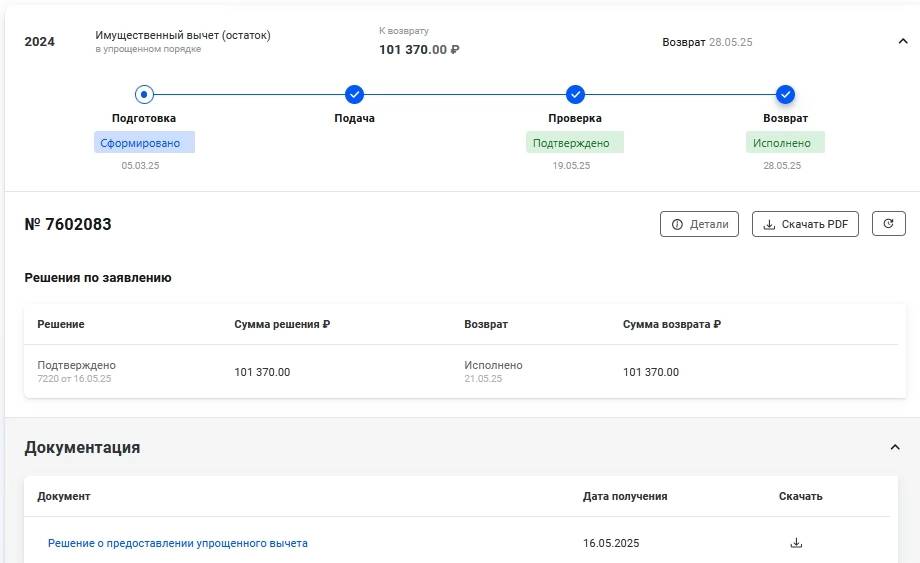Image resolution: width=920 pixels, height=563 pixels.
Task: Click the Сумма возврата ₽ column header
Action: [672, 324]
